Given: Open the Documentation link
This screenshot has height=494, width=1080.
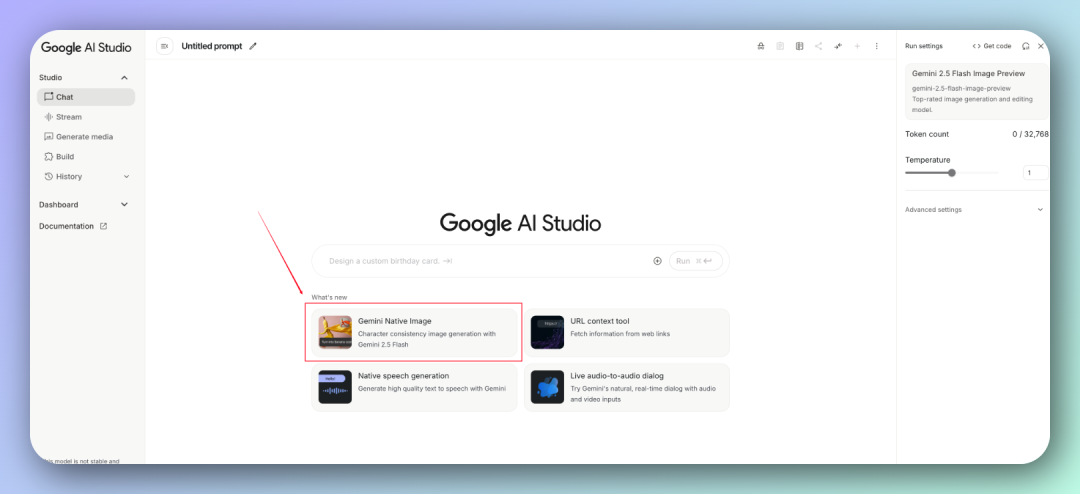Looking at the screenshot, I should pyautogui.click(x=73, y=226).
